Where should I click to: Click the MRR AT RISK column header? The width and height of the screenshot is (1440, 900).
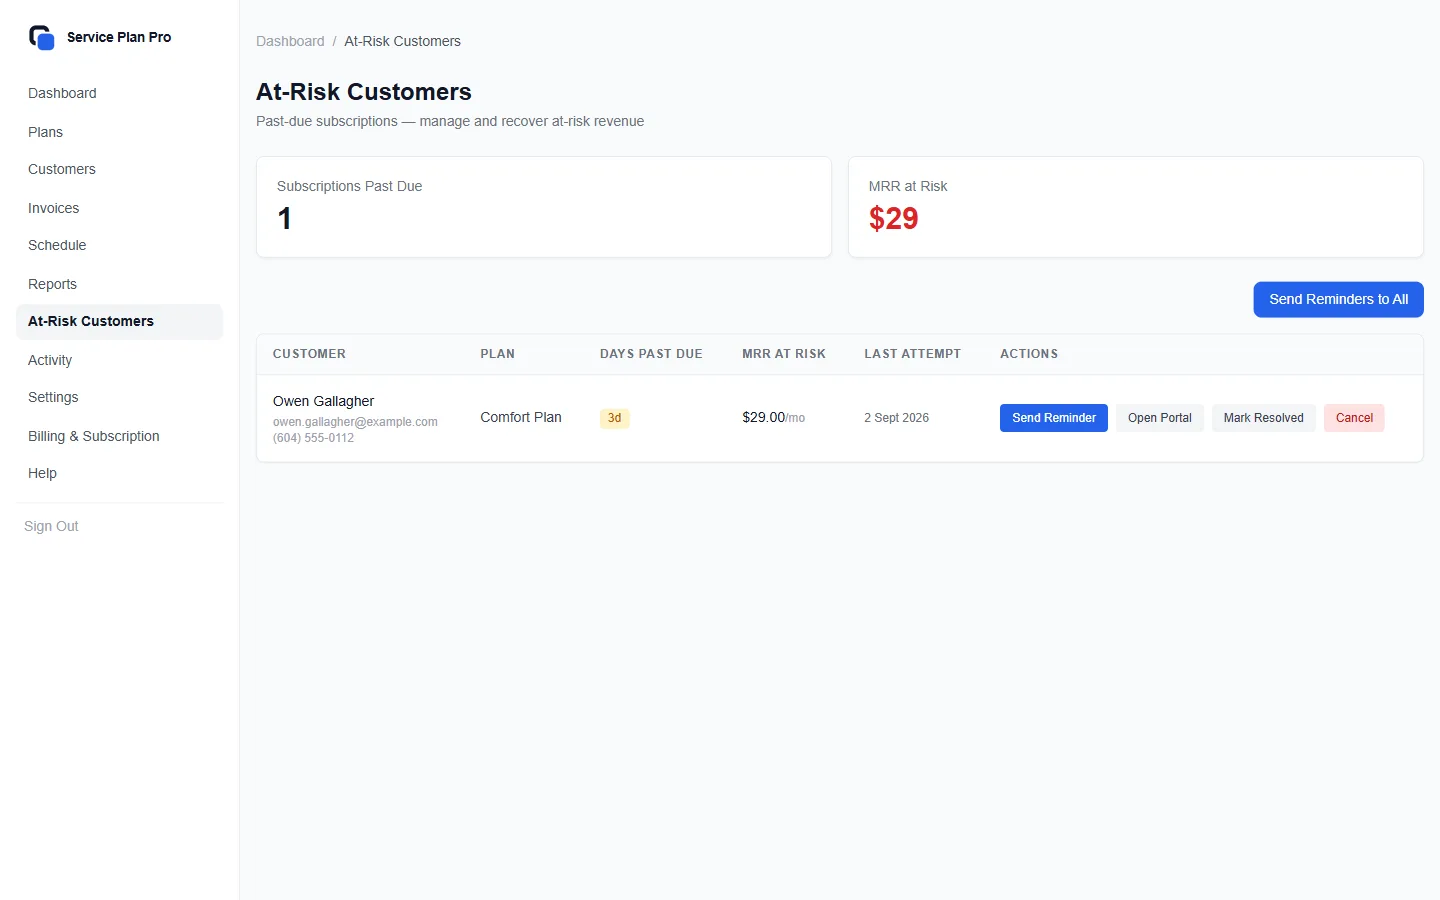pyautogui.click(x=783, y=354)
